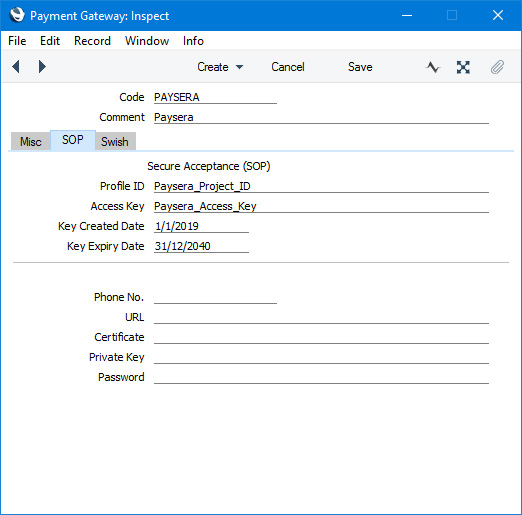The height and width of the screenshot is (515, 522).
Task: Click the Key Expiry Date field
Action: (201, 246)
